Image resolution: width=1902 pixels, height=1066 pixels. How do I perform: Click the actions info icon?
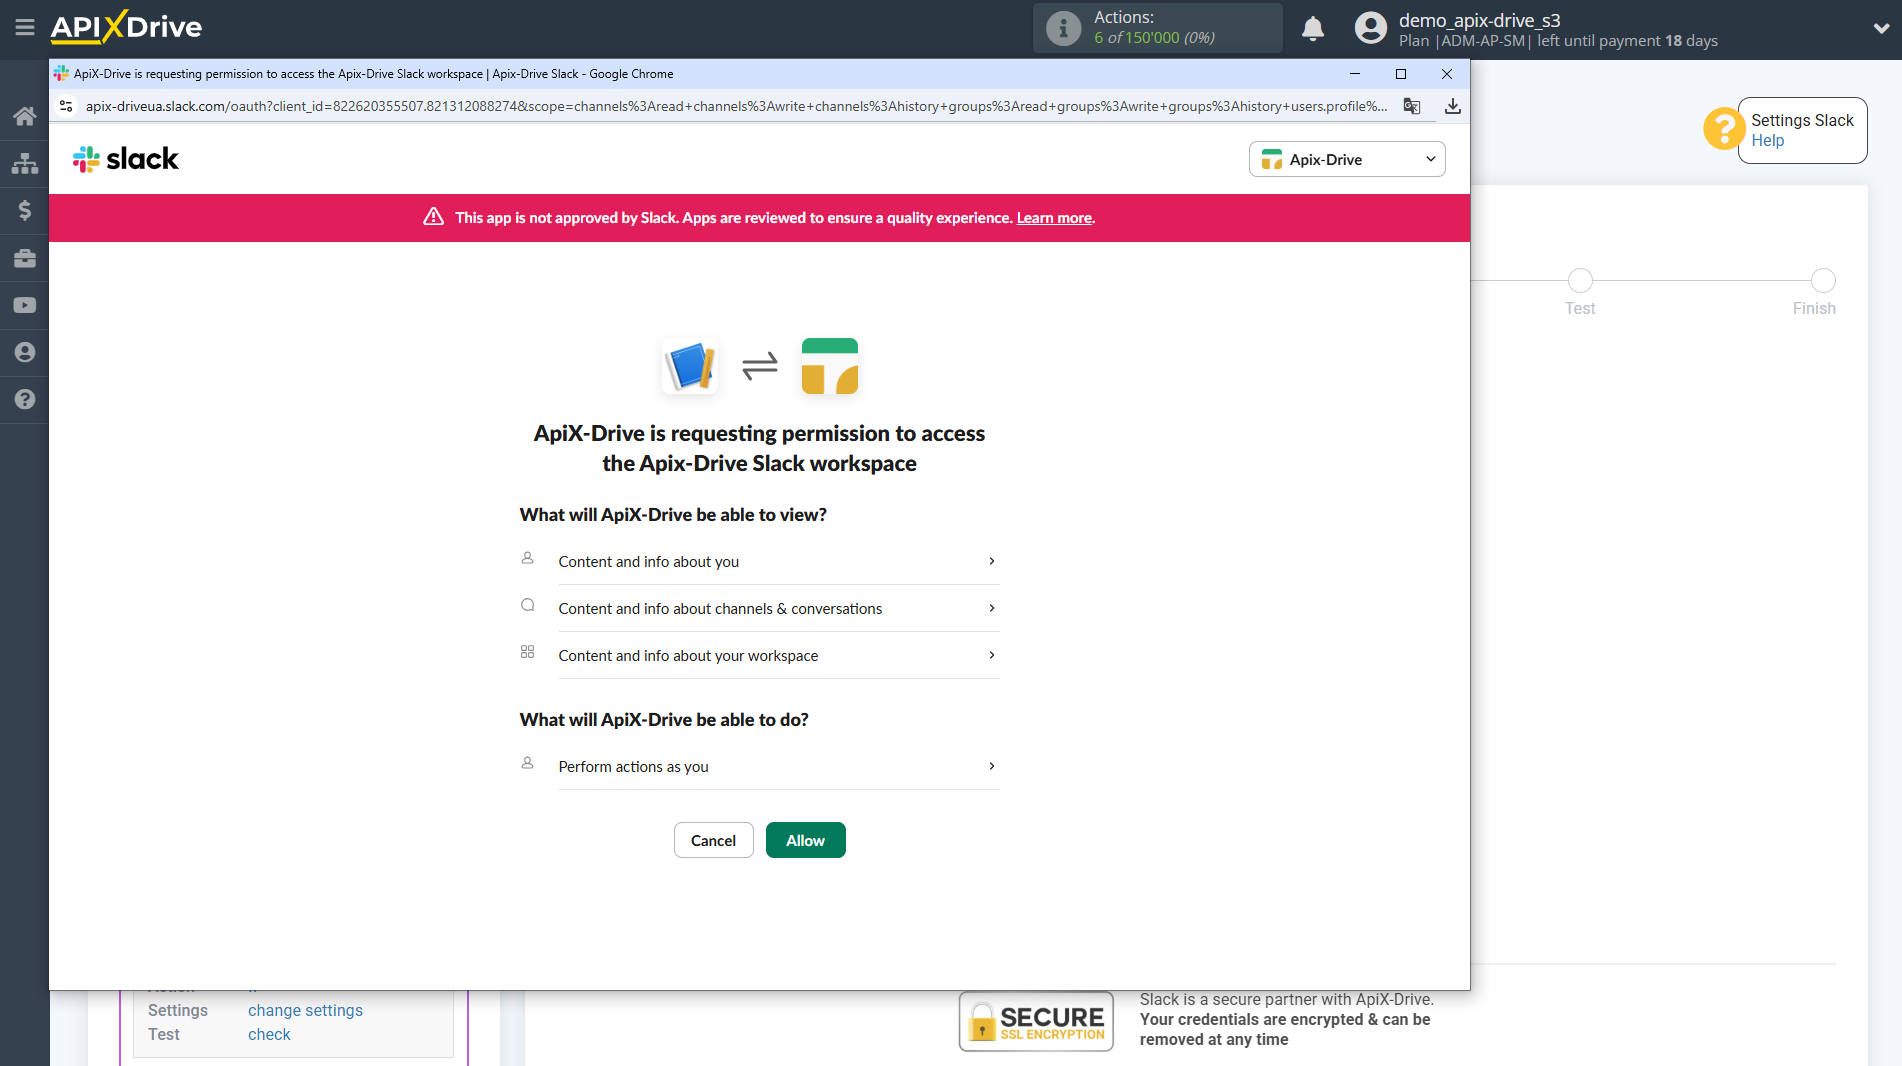coord(1063,28)
